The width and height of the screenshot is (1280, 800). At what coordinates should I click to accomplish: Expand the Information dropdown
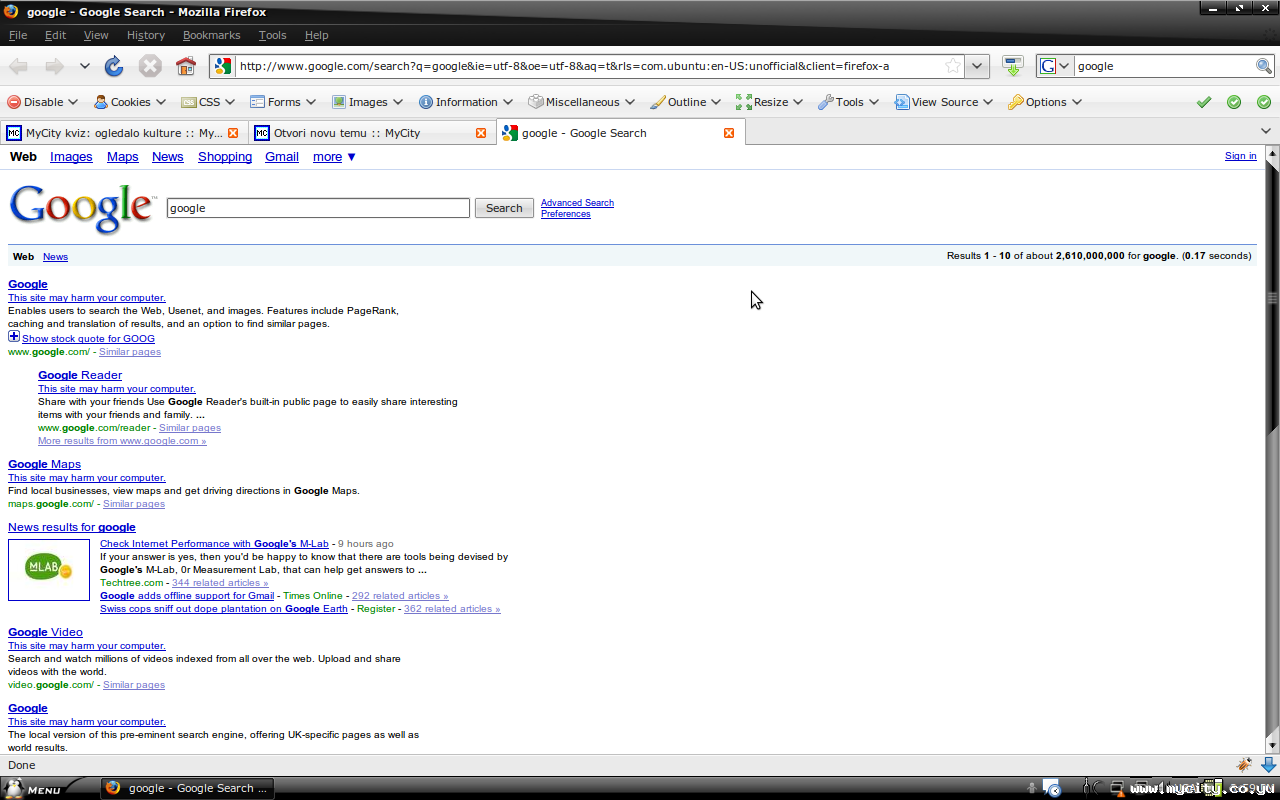[x=466, y=102]
